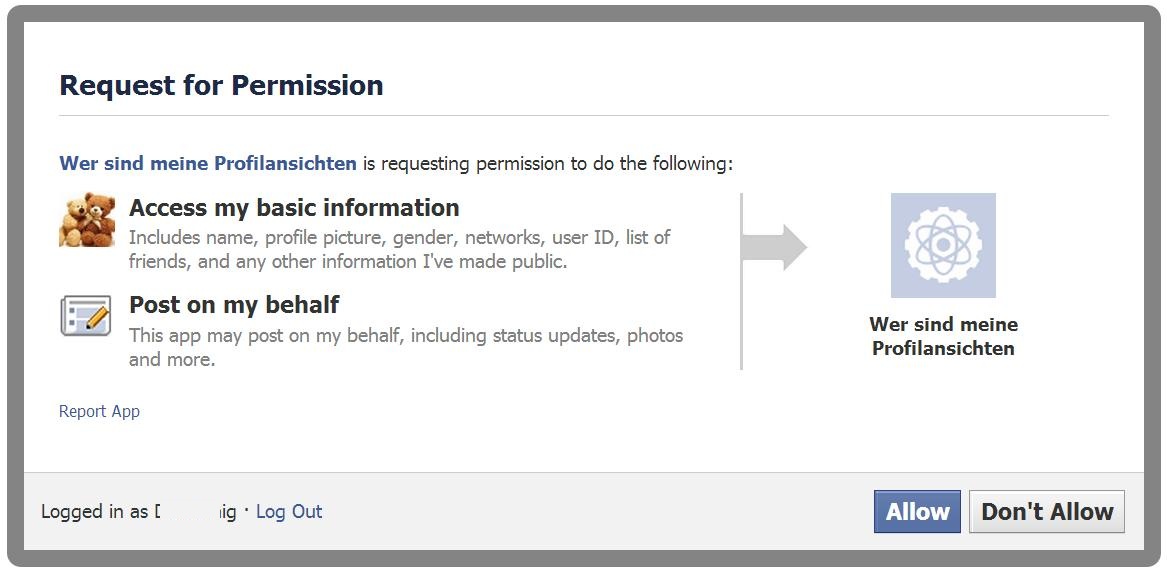Allow the app's permission request
The image size is (1167, 575).
coord(917,512)
